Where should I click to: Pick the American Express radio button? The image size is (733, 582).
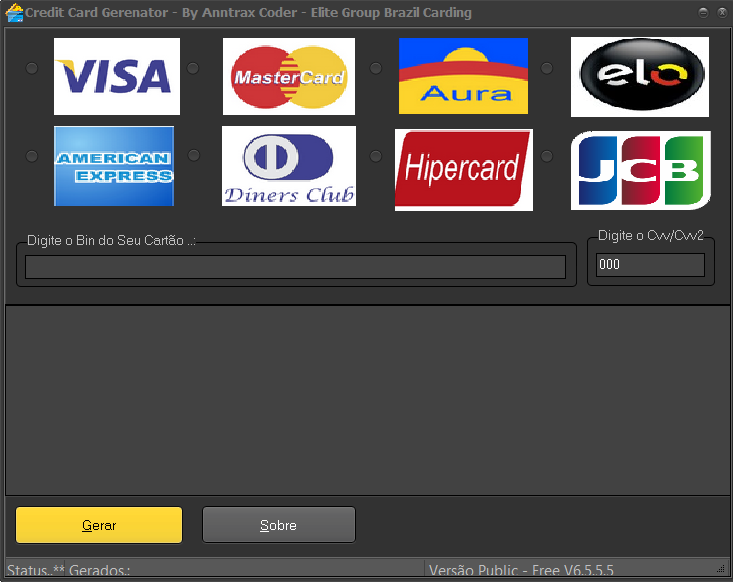[x=32, y=156]
